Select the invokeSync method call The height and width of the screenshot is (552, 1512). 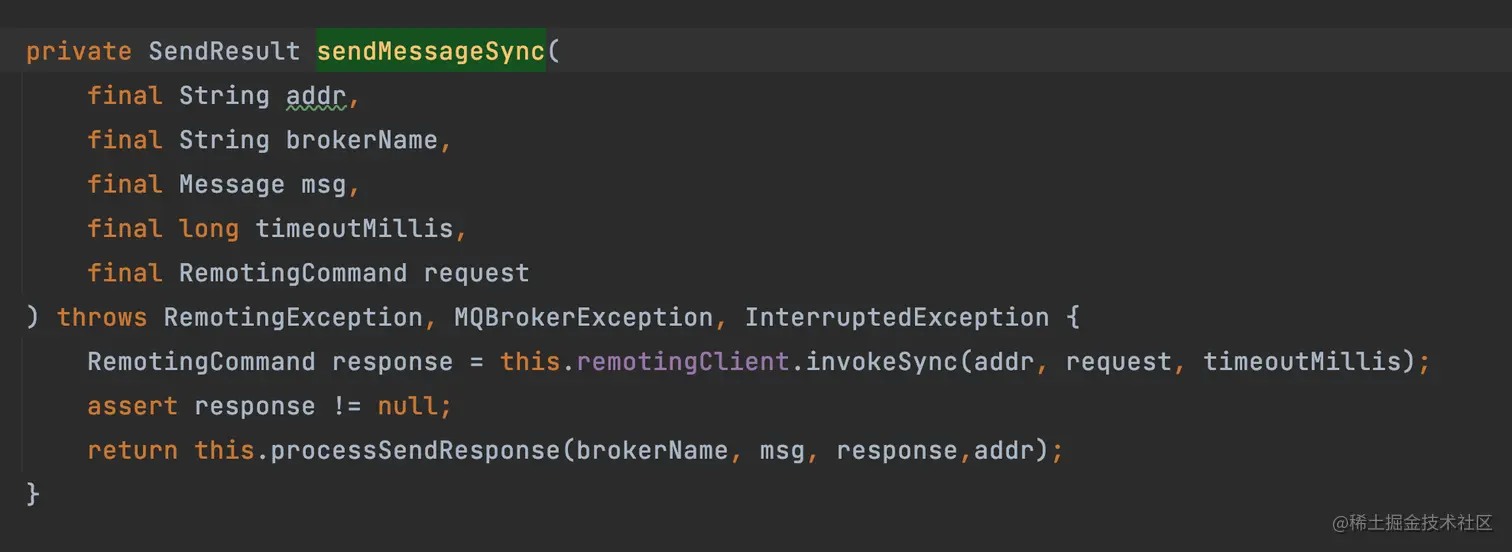[x=882, y=362]
